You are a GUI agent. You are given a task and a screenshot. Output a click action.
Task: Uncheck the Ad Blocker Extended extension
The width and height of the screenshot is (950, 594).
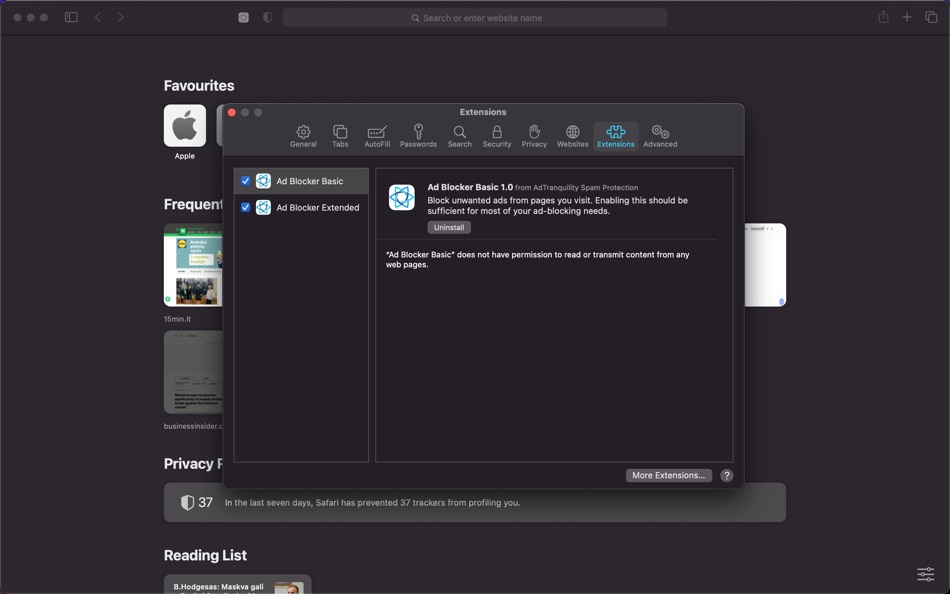click(x=245, y=207)
